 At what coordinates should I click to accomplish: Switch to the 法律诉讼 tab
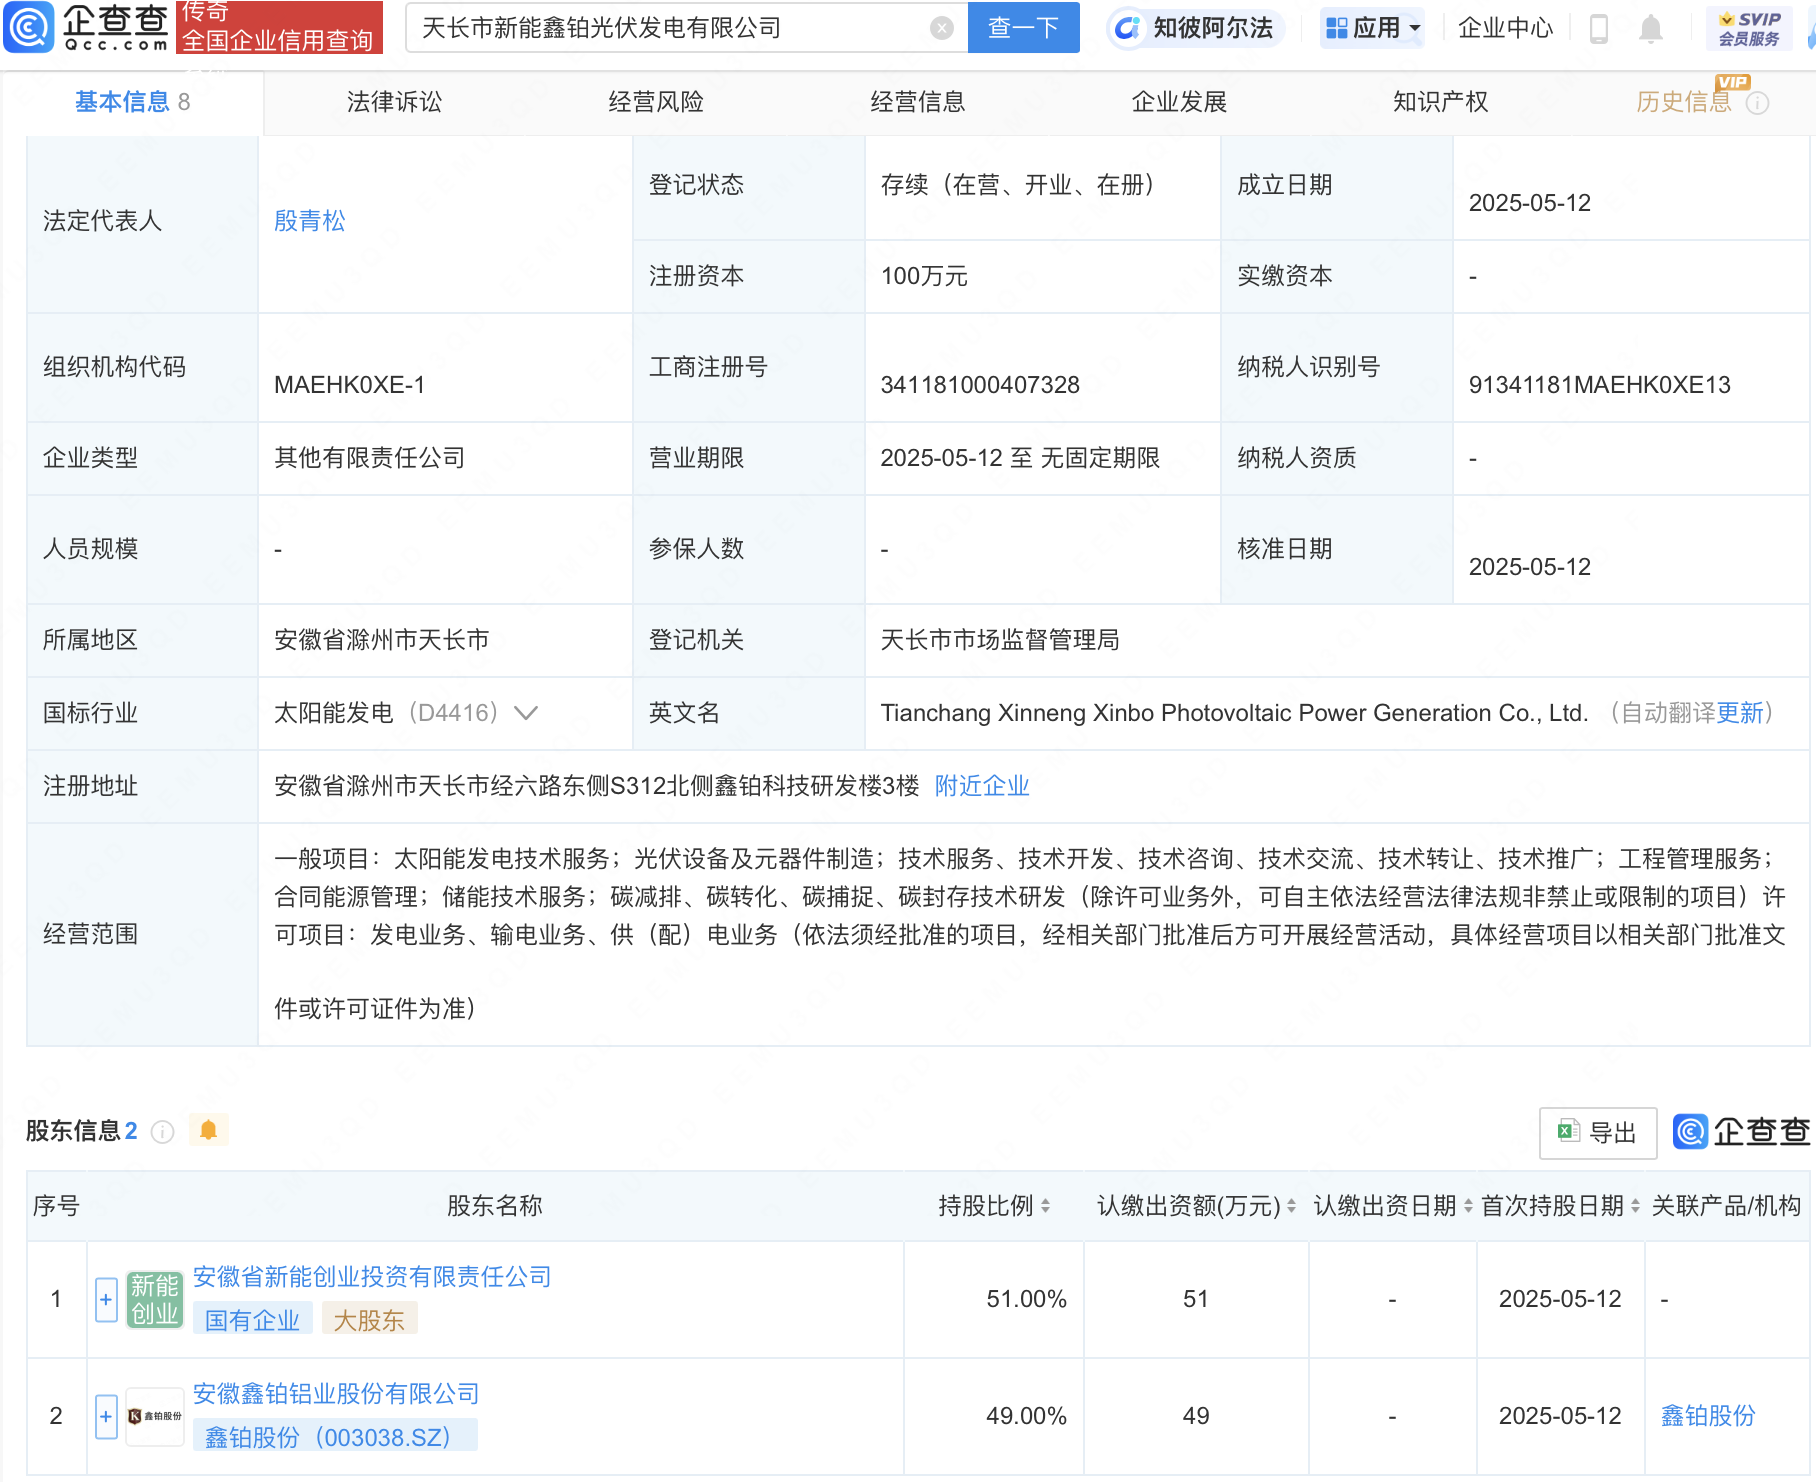[x=394, y=102]
